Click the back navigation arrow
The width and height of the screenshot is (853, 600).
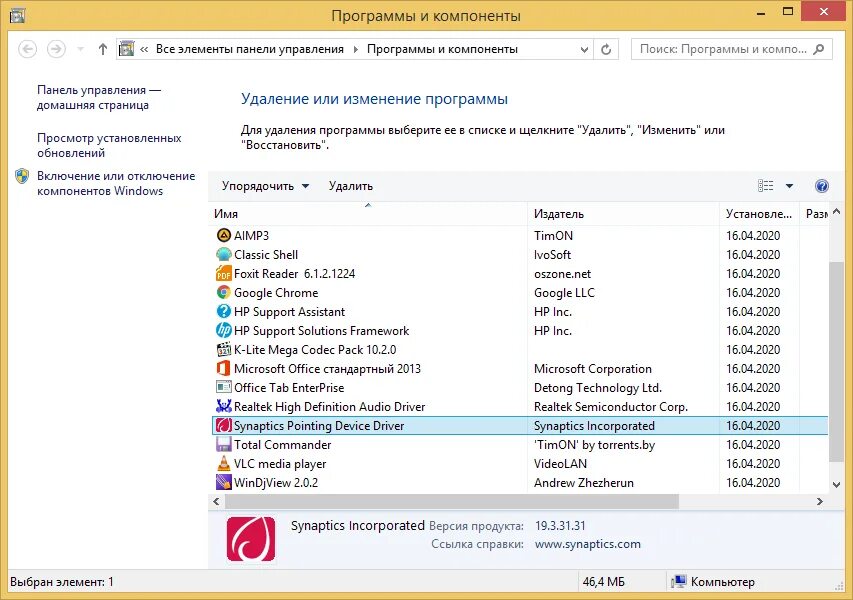(28, 50)
